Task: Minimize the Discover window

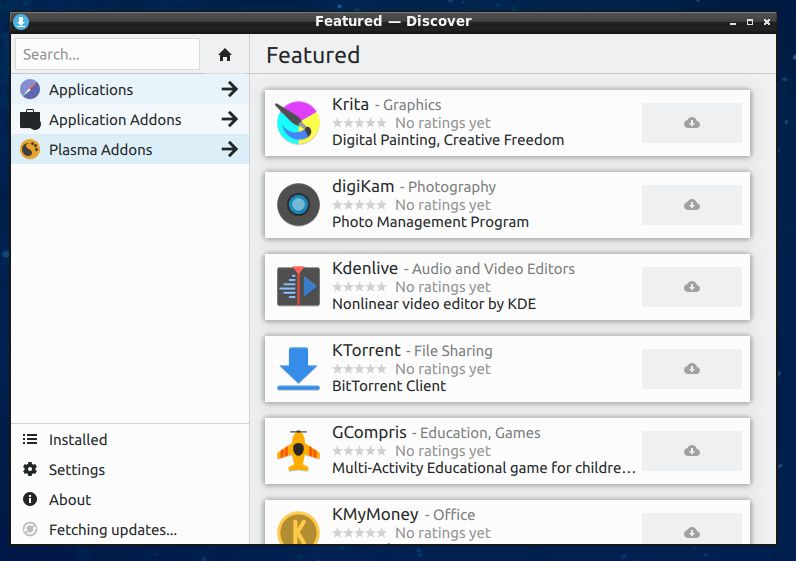Action: click(733, 22)
